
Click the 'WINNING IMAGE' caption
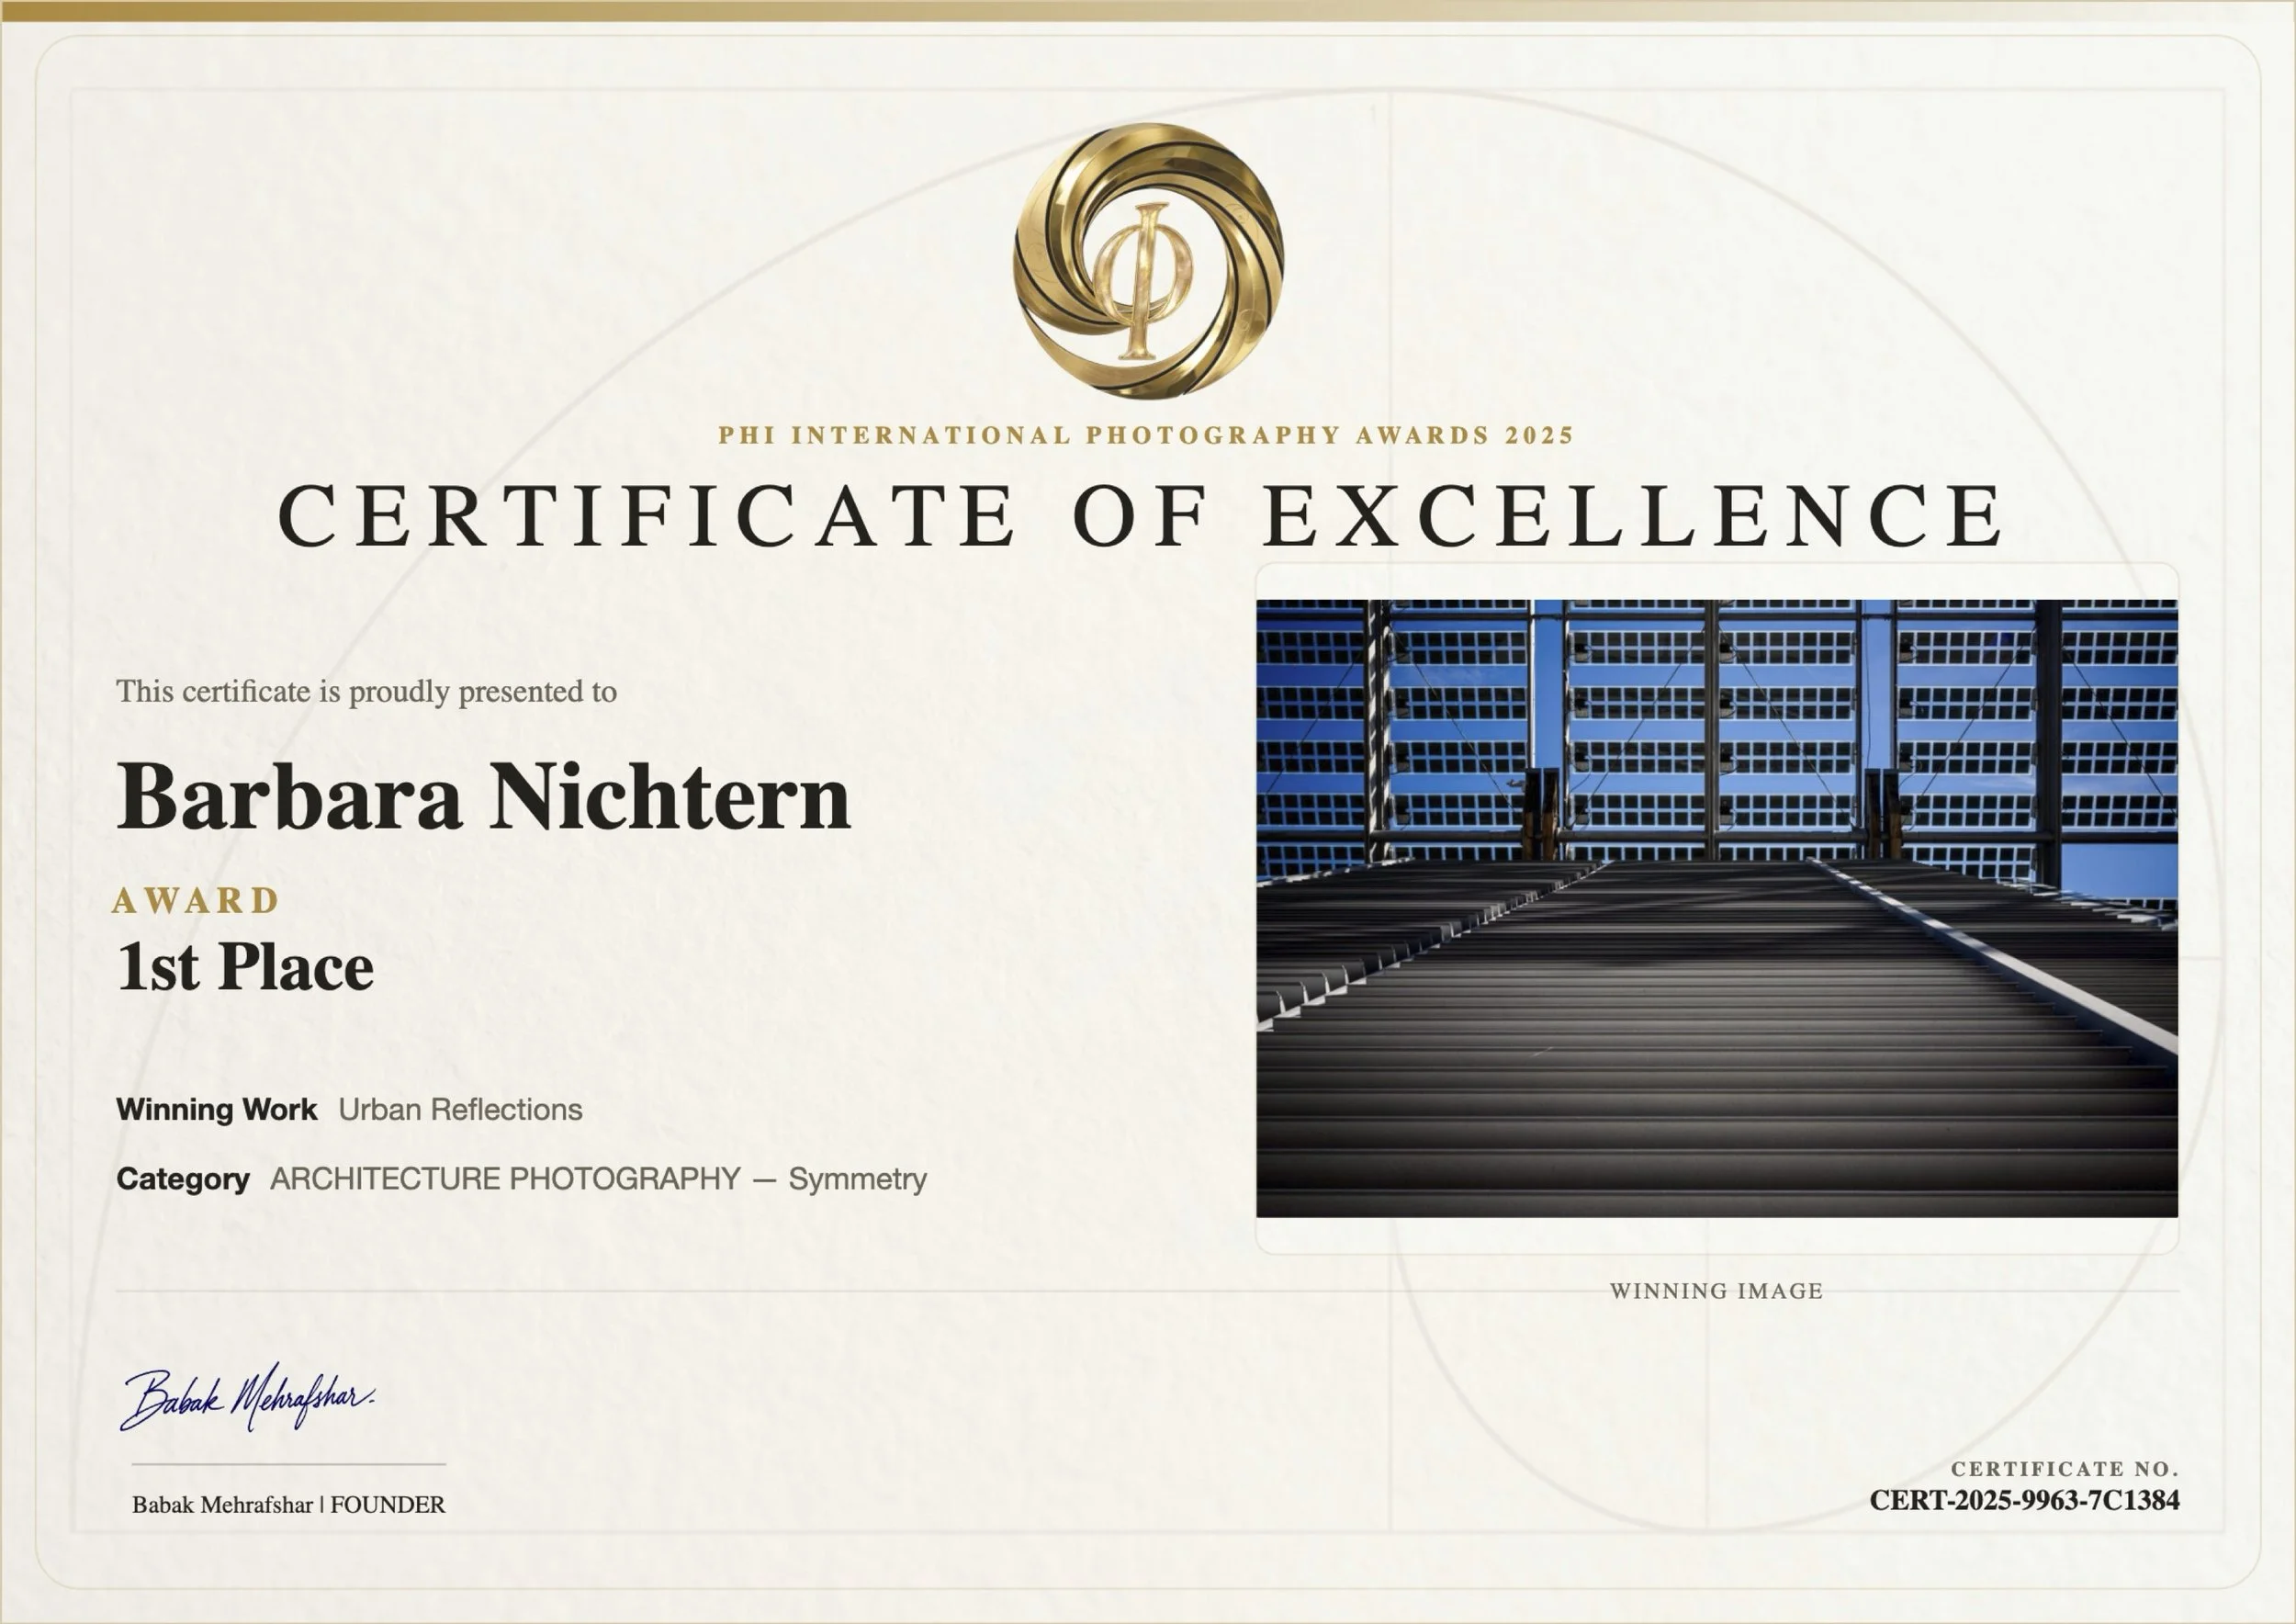point(1716,1291)
